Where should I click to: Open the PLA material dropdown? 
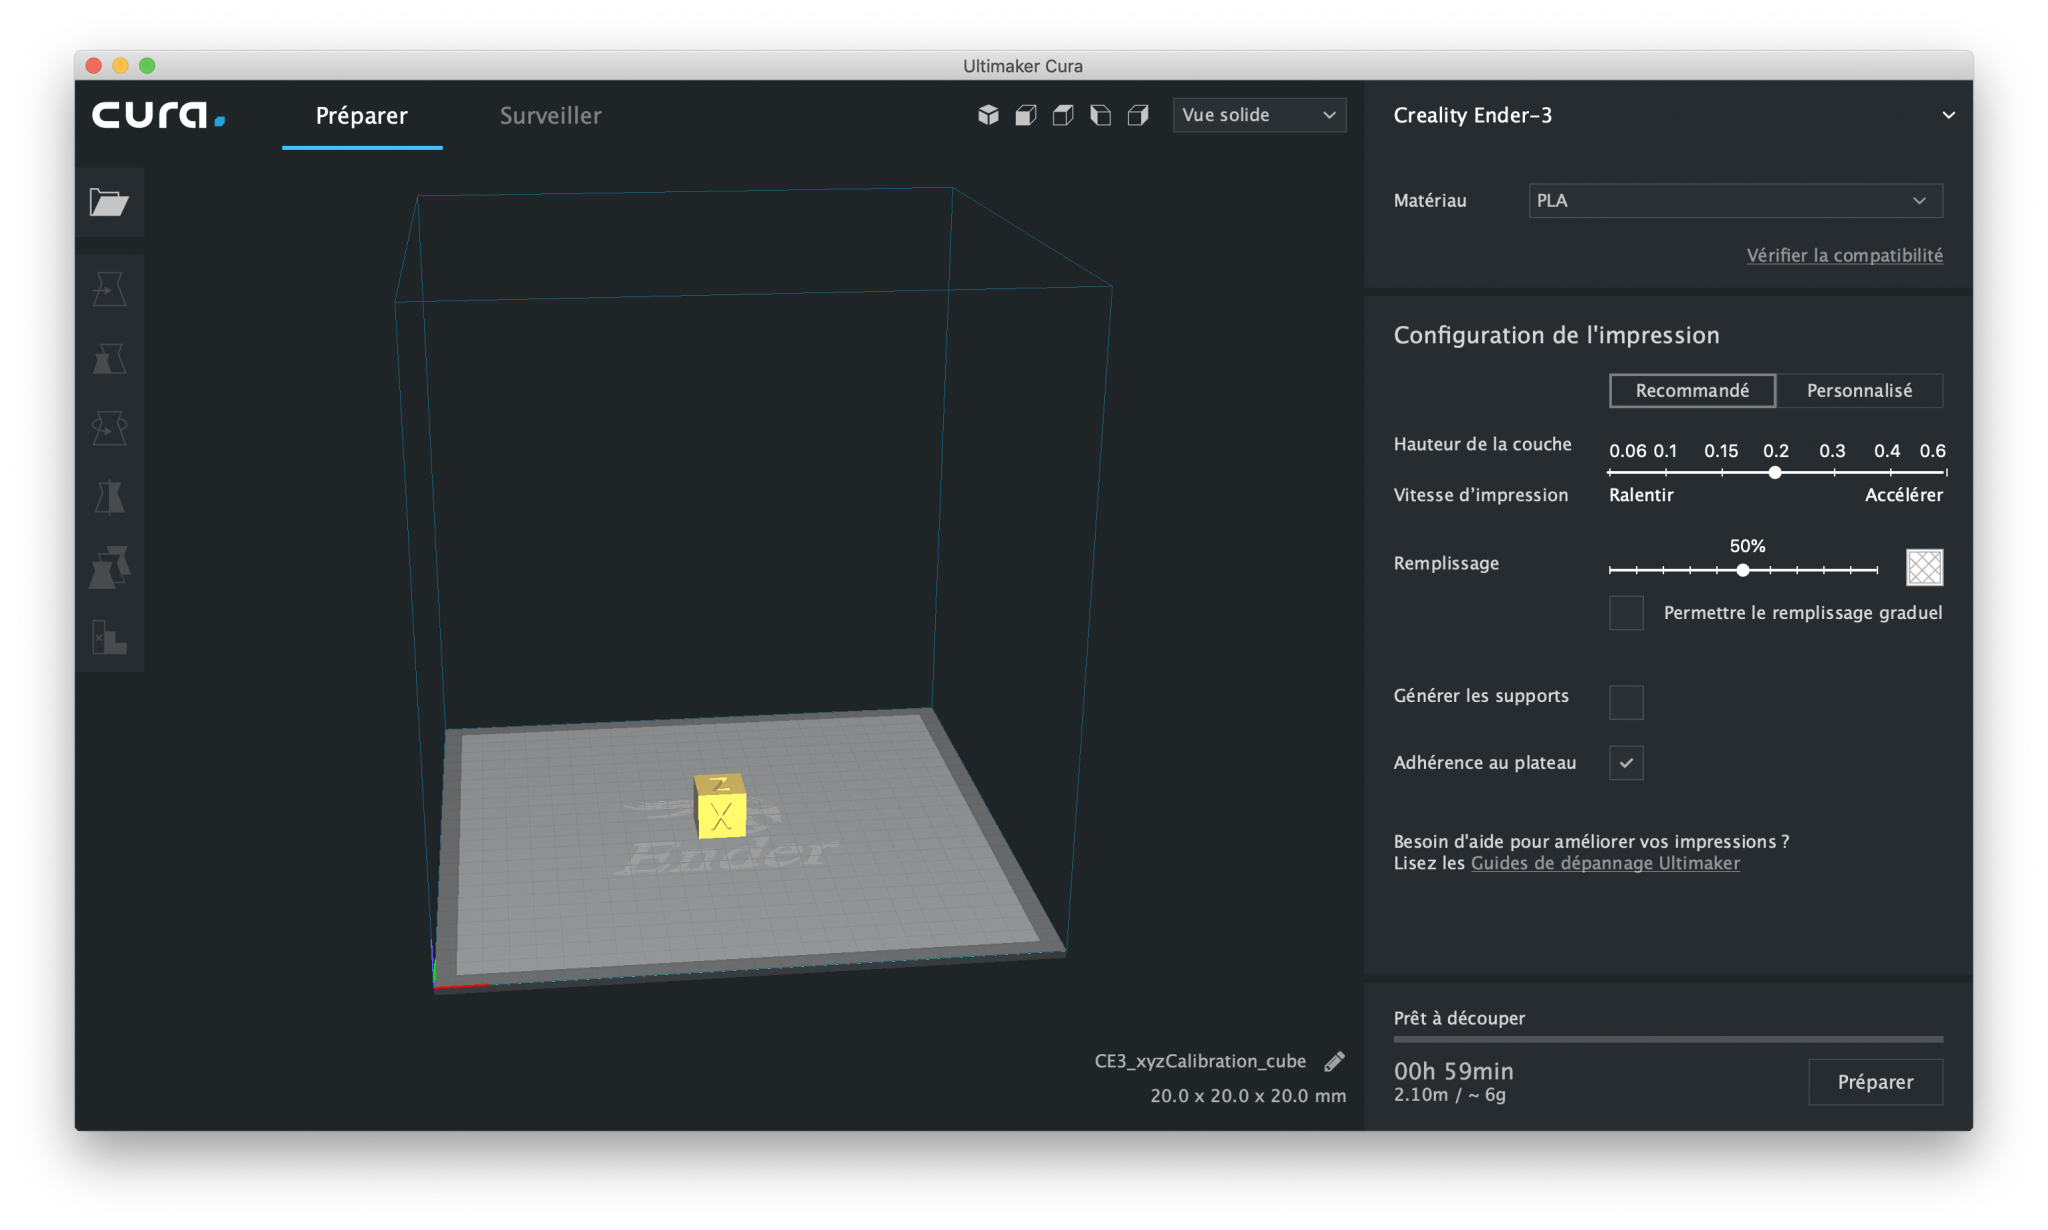(x=1735, y=201)
